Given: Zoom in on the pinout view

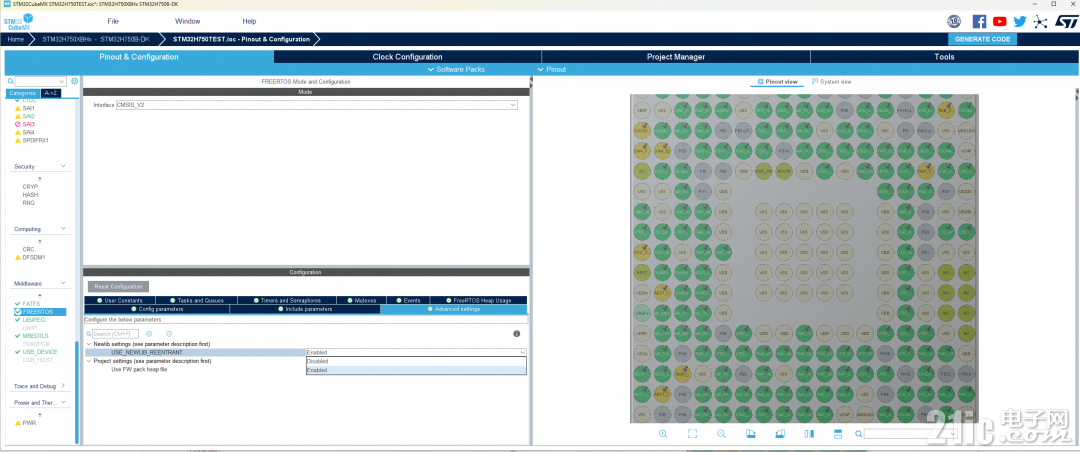Looking at the screenshot, I should coord(663,433).
